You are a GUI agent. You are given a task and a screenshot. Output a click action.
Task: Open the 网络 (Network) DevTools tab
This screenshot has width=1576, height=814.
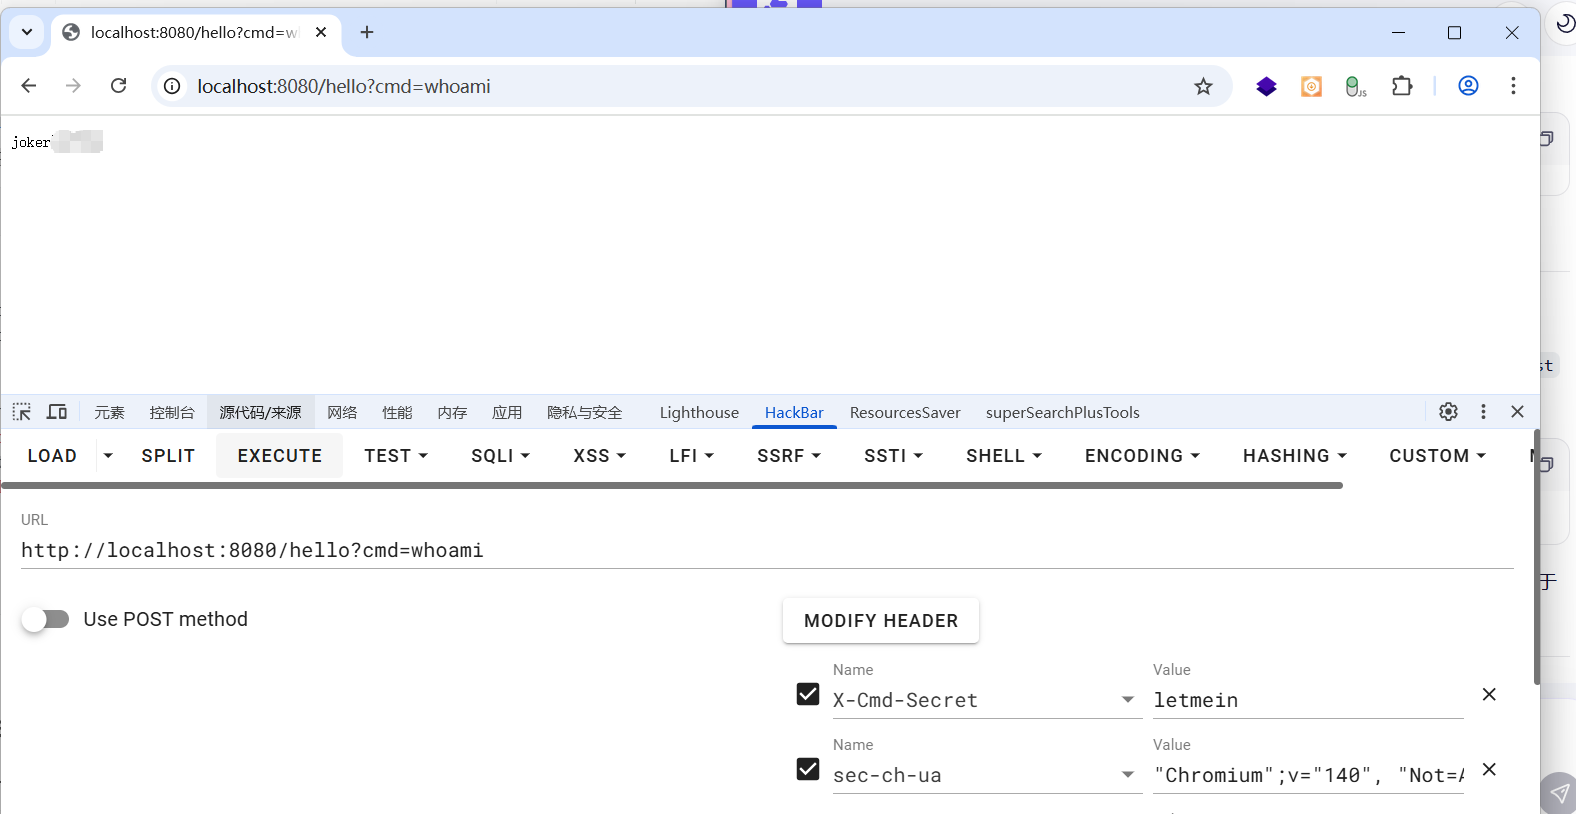pos(342,413)
